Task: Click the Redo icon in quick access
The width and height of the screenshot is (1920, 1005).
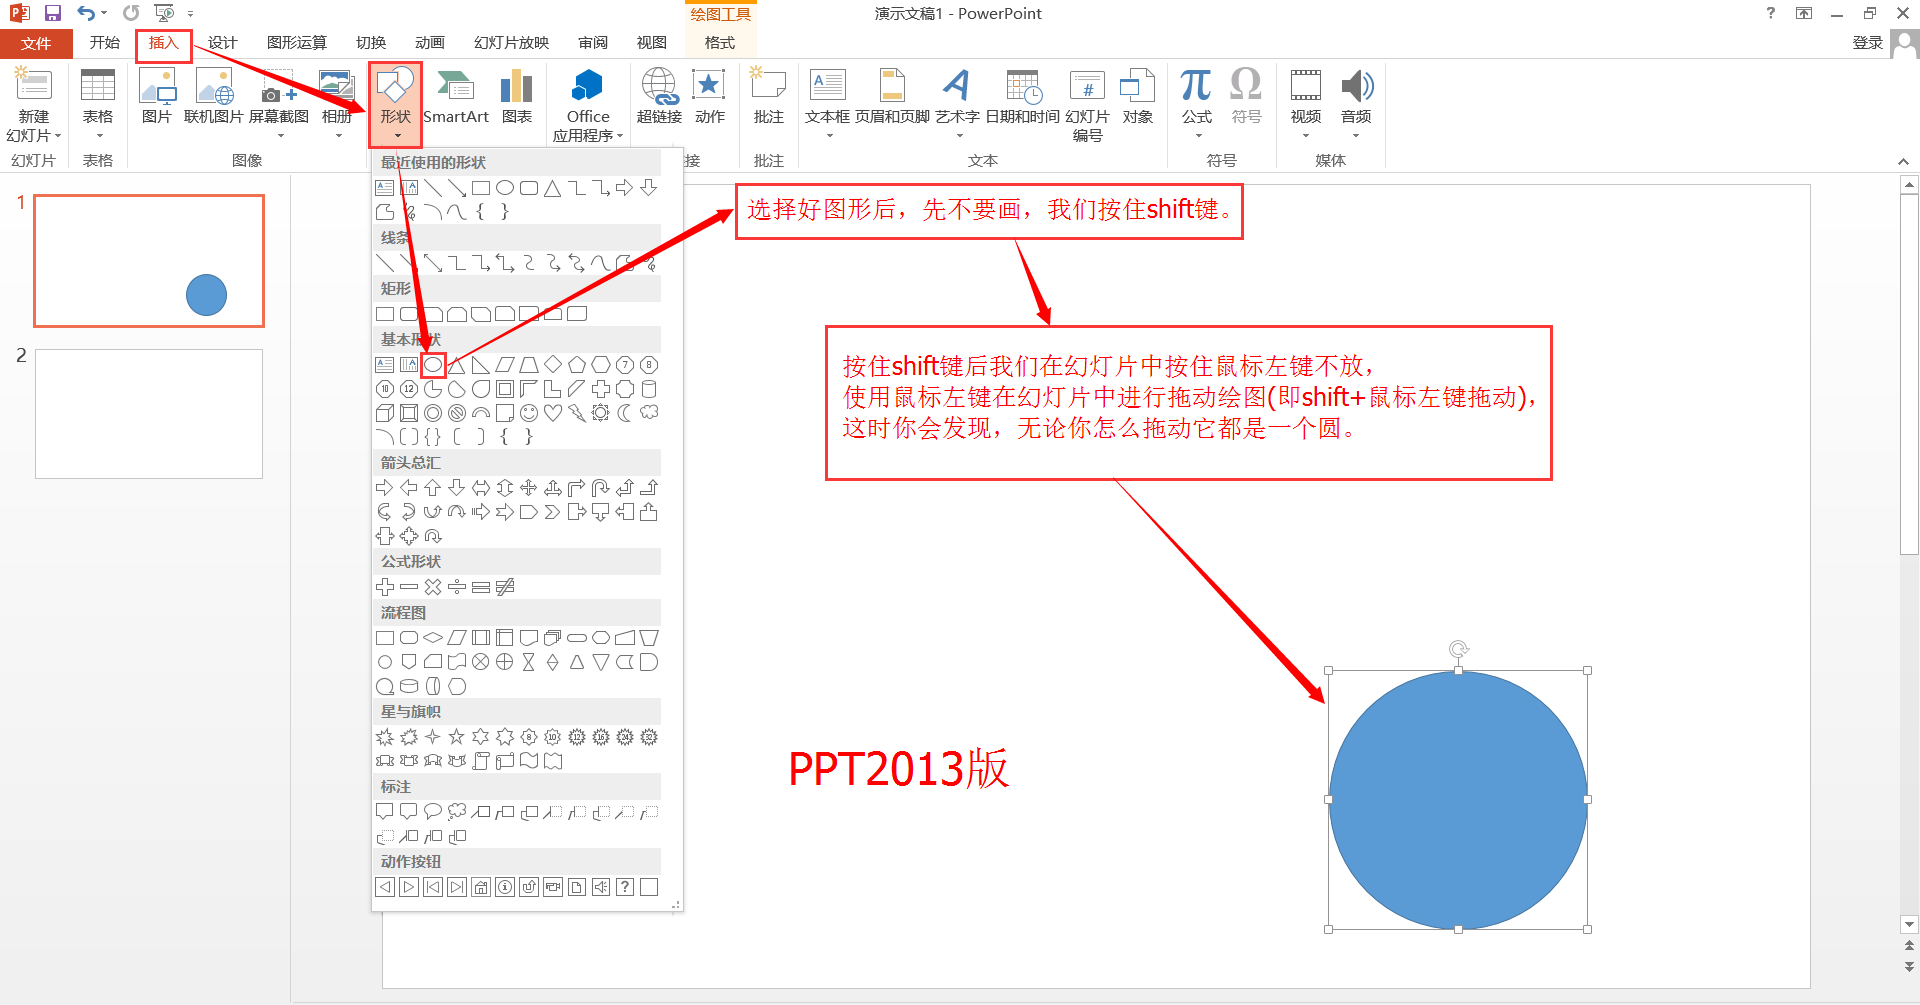Action: (x=131, y=13)
